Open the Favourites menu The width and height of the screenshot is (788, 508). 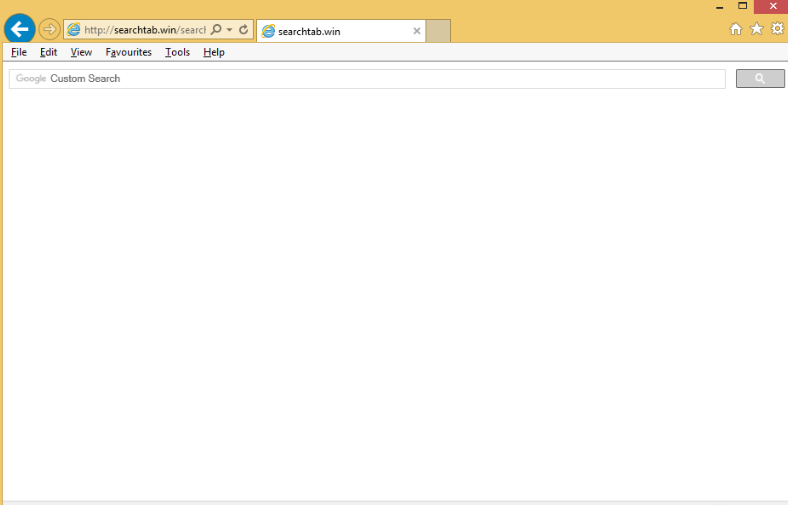pyautogui.click(x=128, y=52)
